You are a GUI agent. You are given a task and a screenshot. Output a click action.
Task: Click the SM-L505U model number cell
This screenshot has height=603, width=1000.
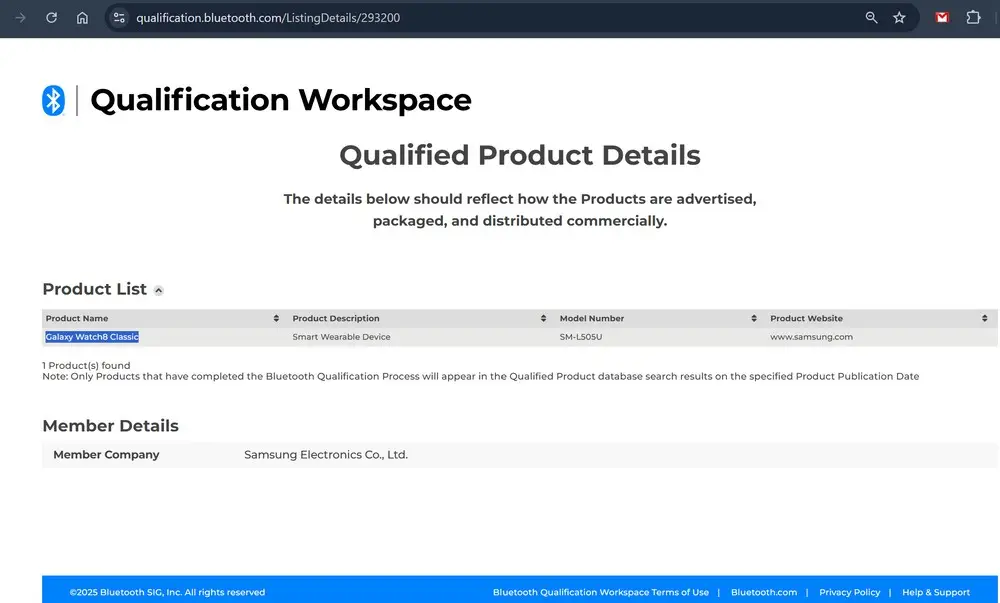(x=580, y=337)
